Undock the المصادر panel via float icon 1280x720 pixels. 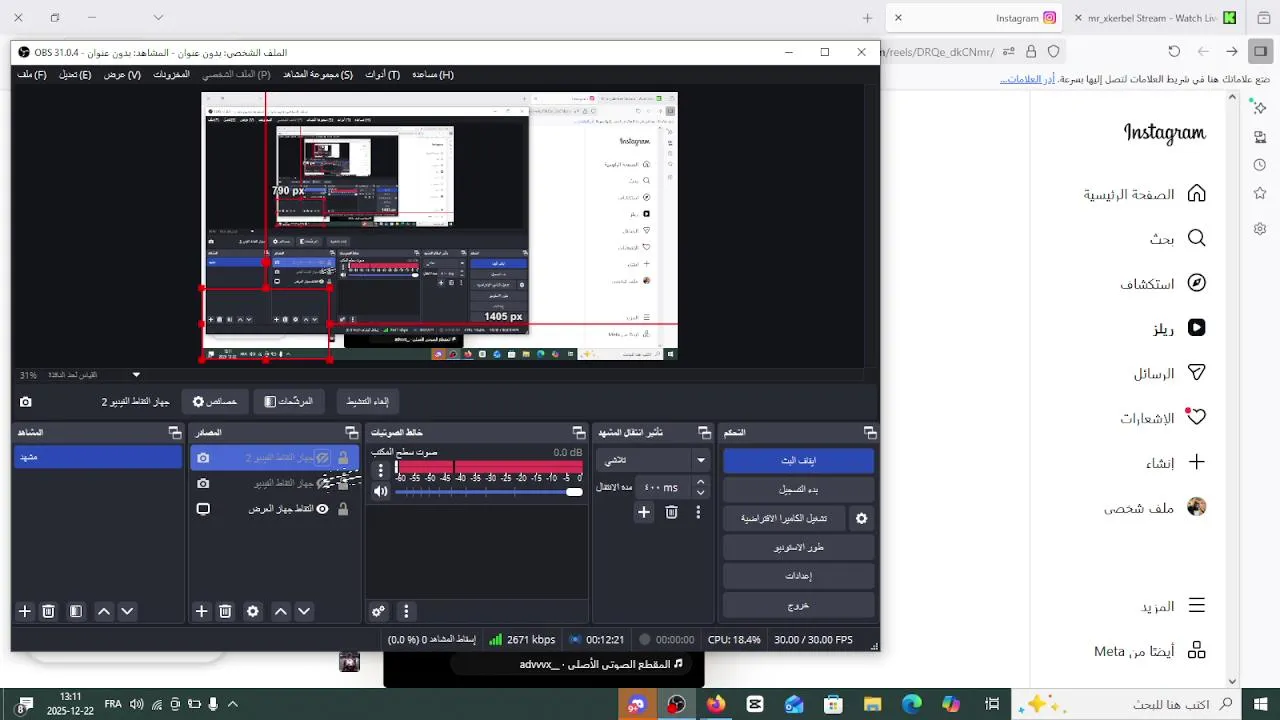click(351, 432)
